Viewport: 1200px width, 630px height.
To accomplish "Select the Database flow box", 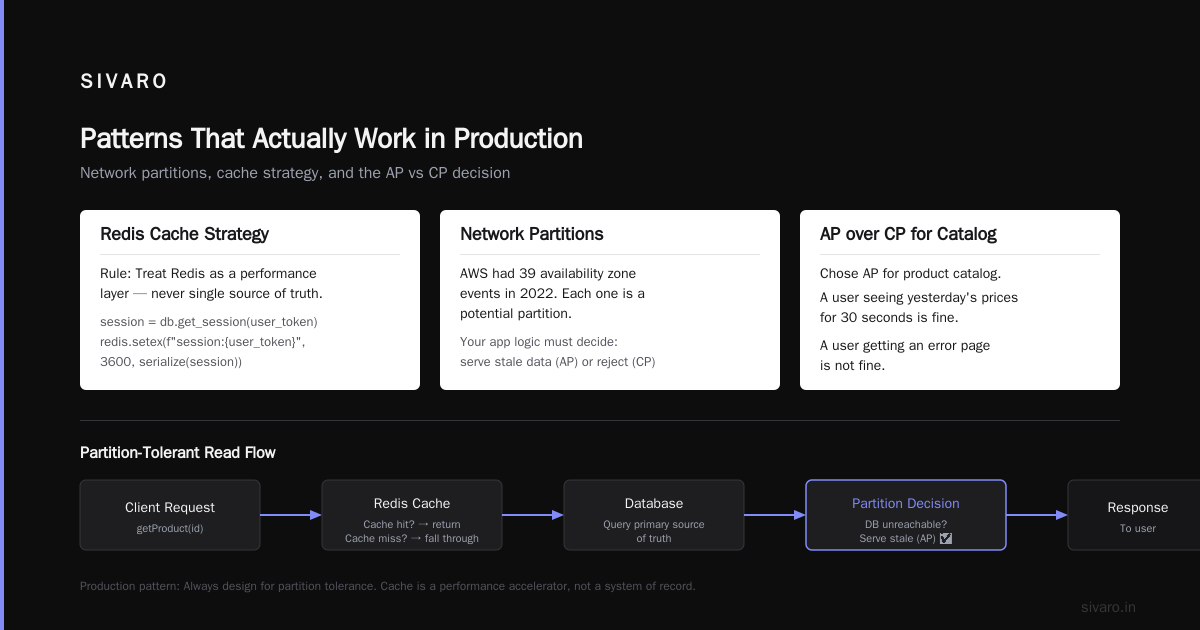I will (654, 515).
